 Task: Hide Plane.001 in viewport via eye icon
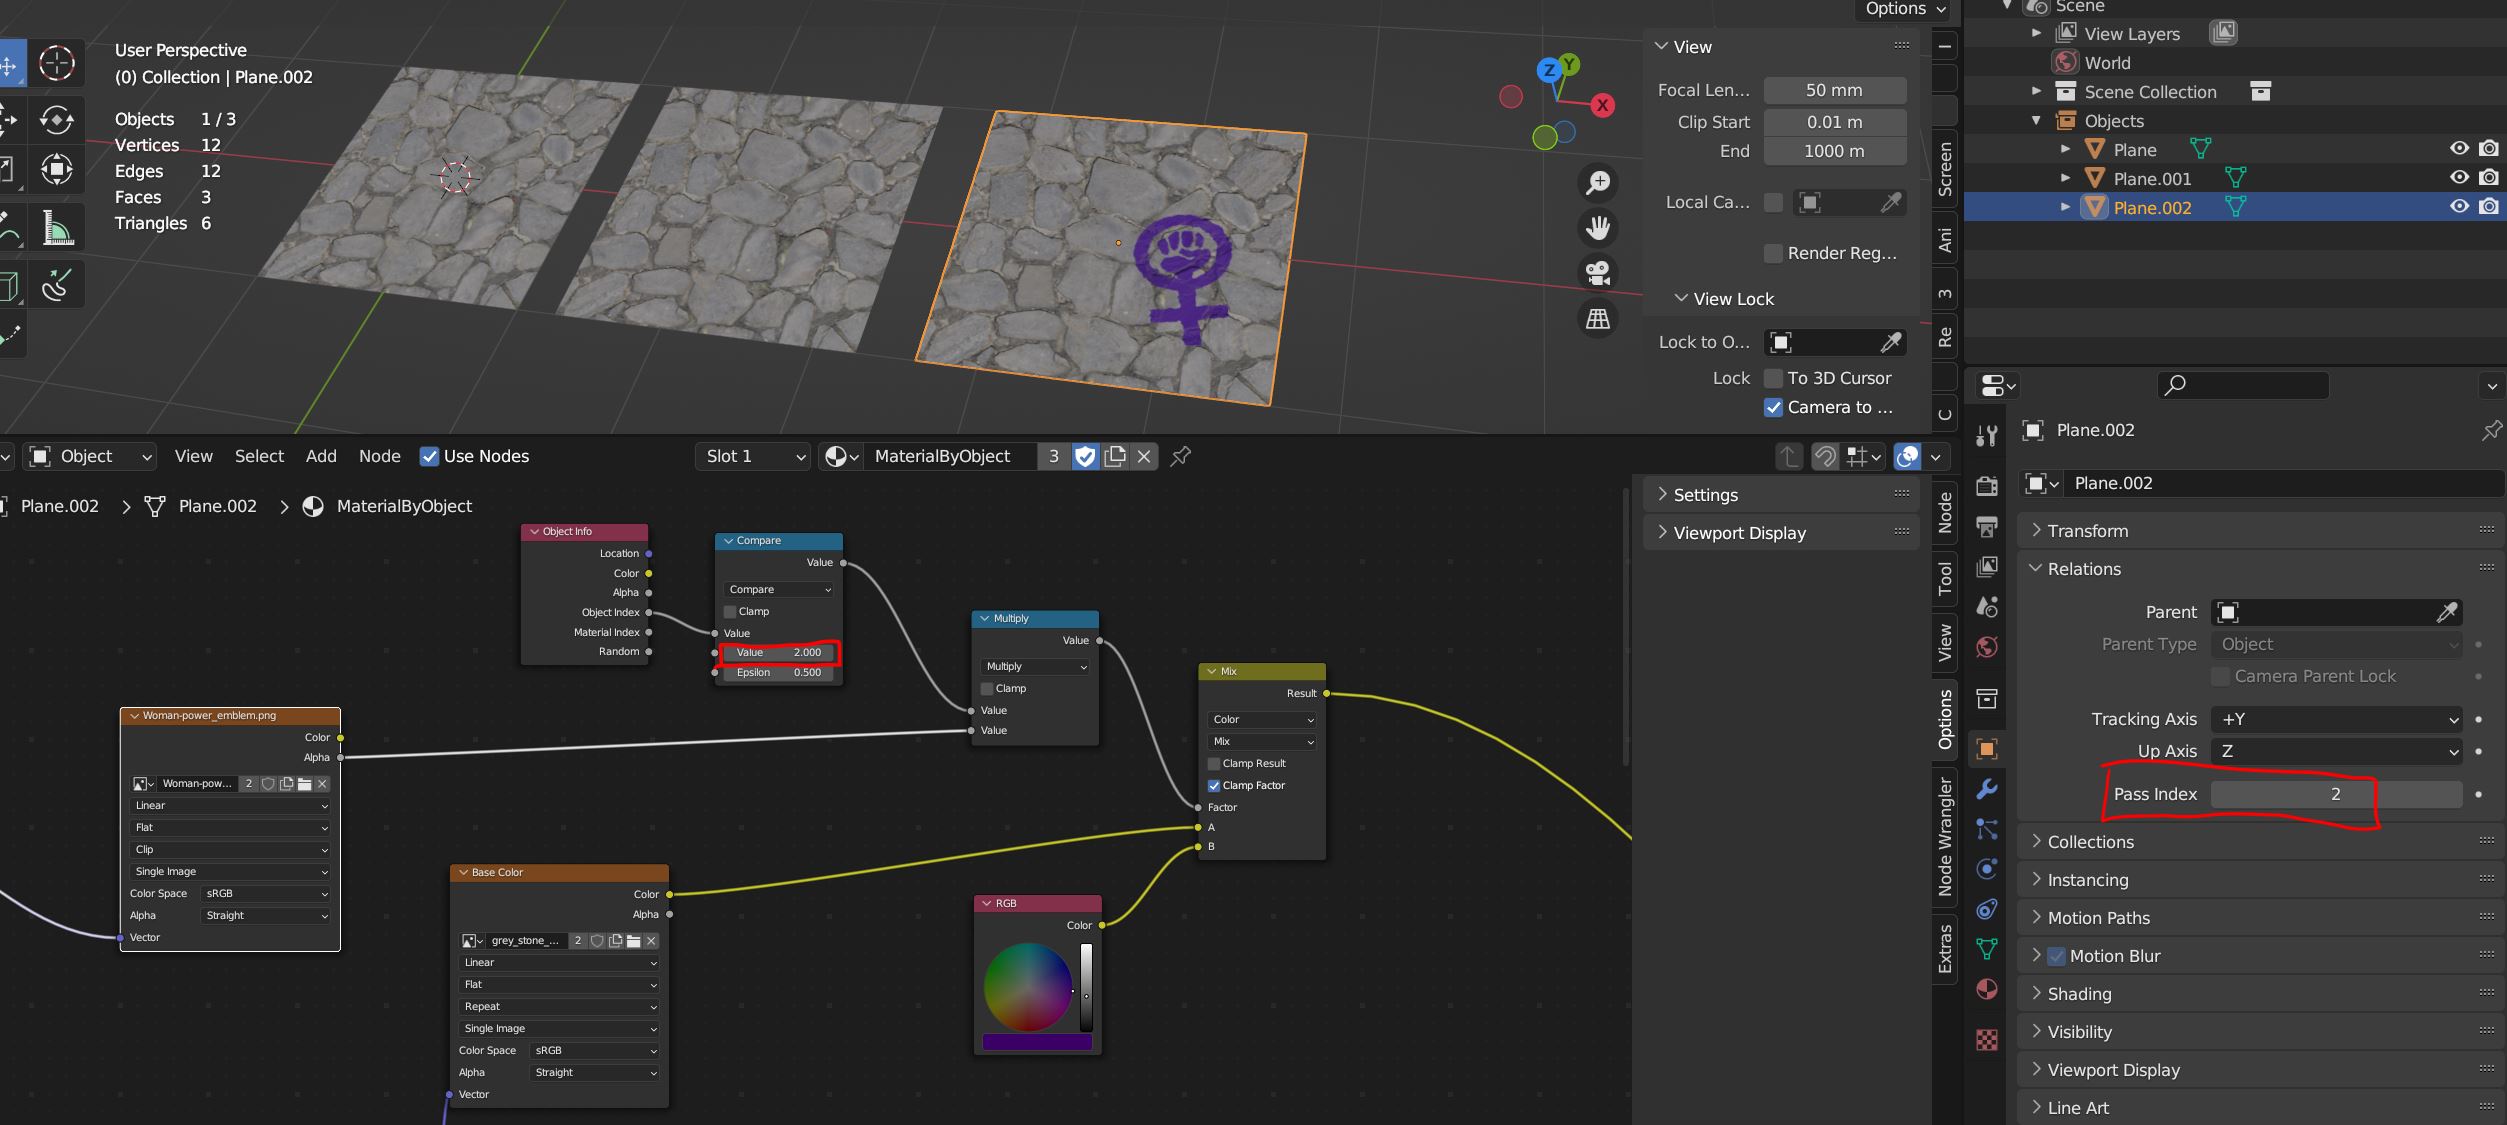click(x=2459, y=178)
